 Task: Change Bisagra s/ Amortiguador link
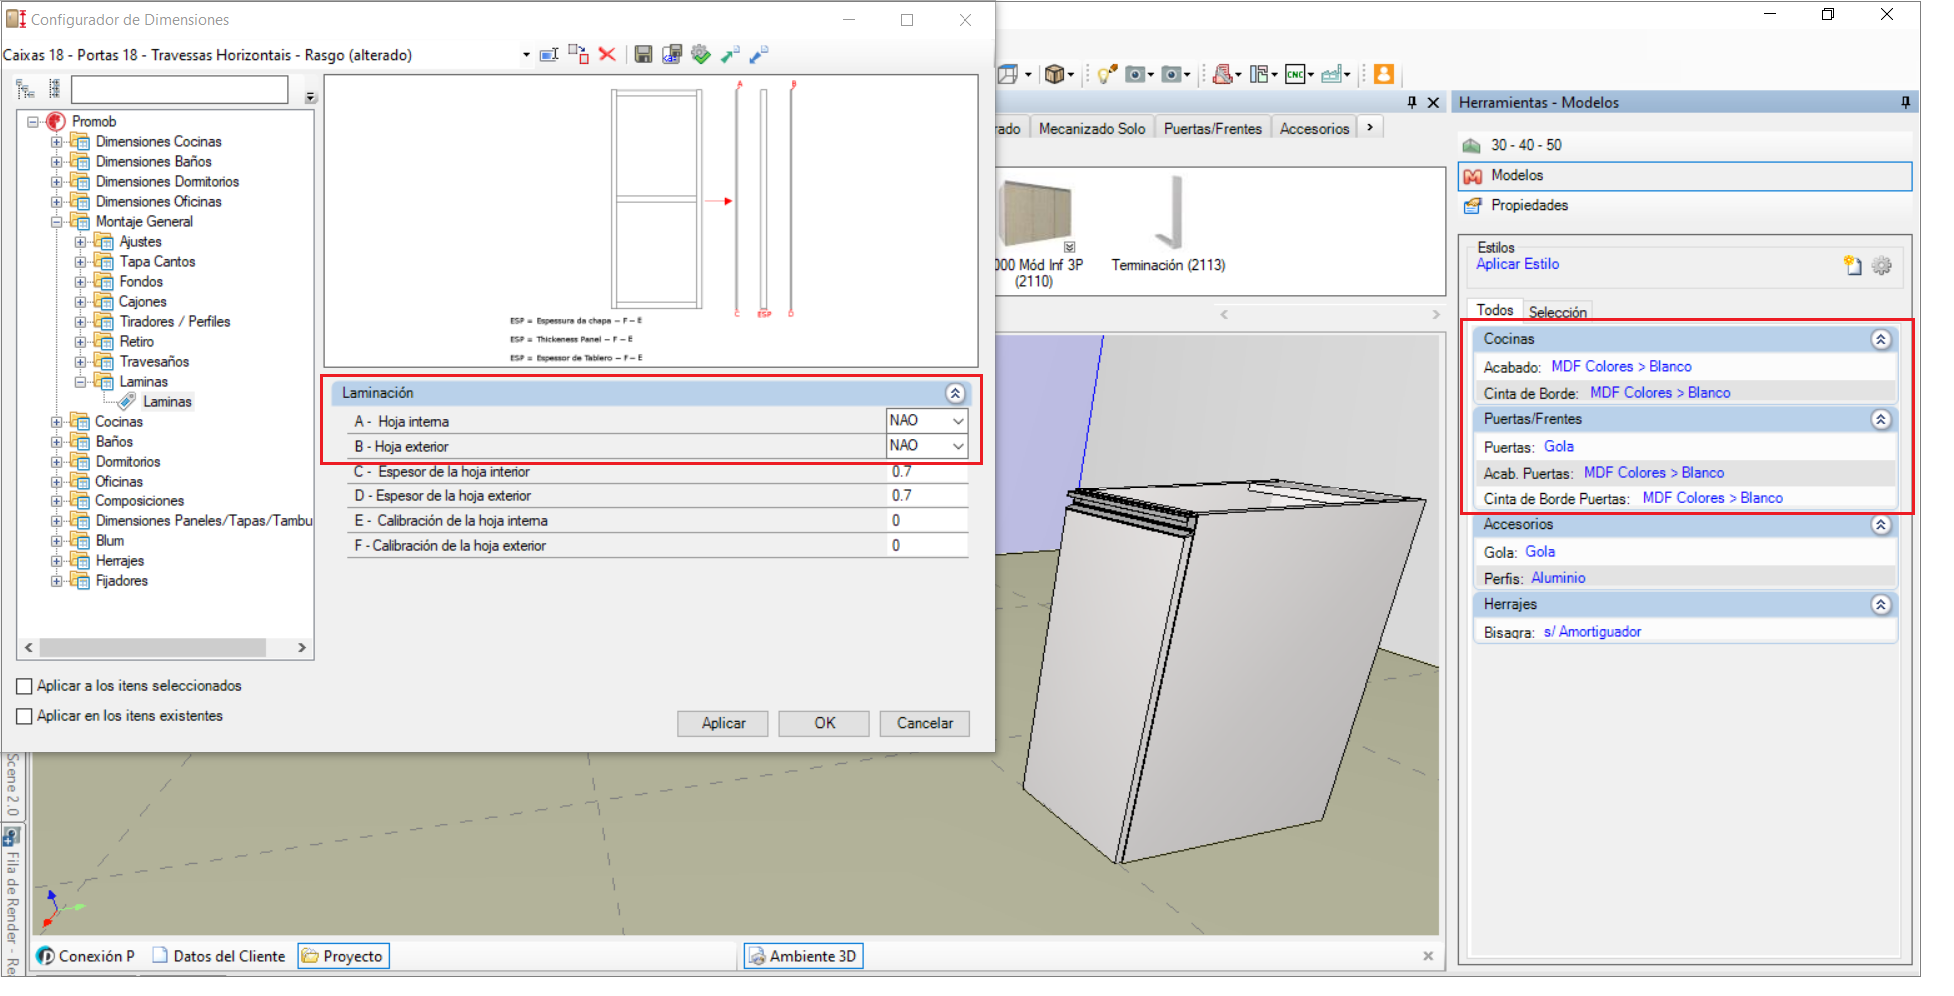click(1592, 632)
